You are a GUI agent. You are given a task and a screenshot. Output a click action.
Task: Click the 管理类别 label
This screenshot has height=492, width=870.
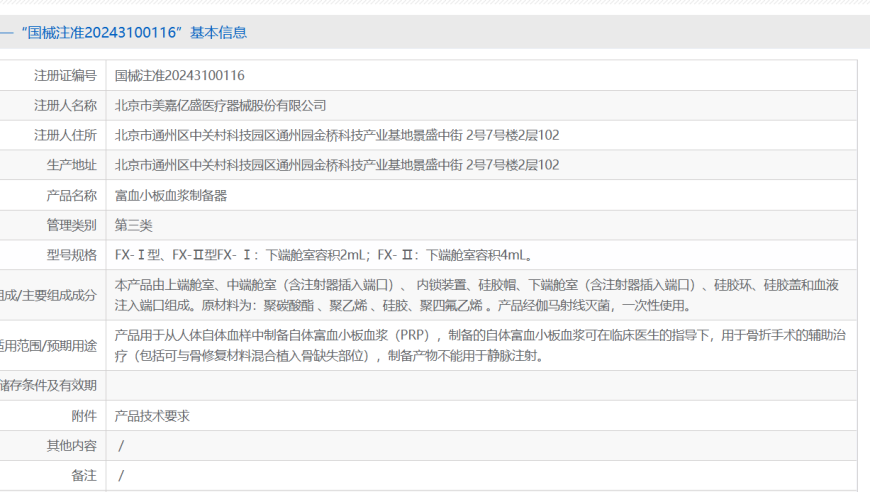click(x=72, y=225)
